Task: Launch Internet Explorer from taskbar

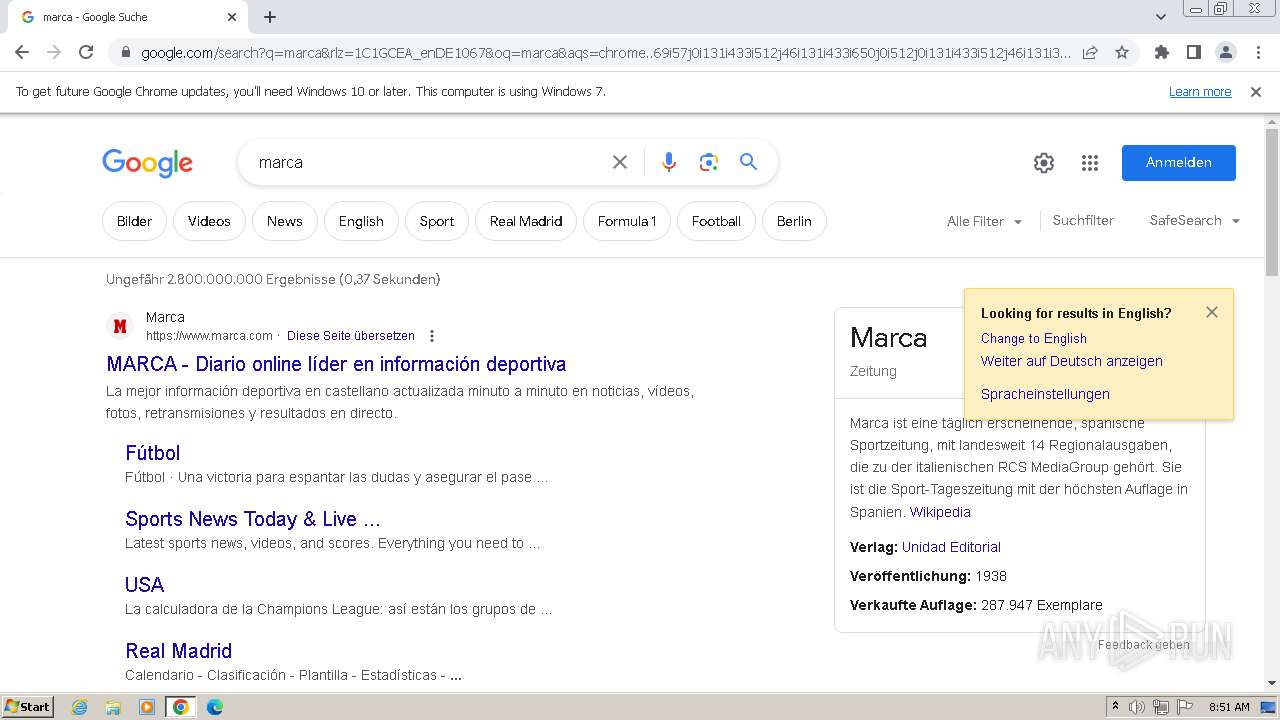Action: pos(80,707)
